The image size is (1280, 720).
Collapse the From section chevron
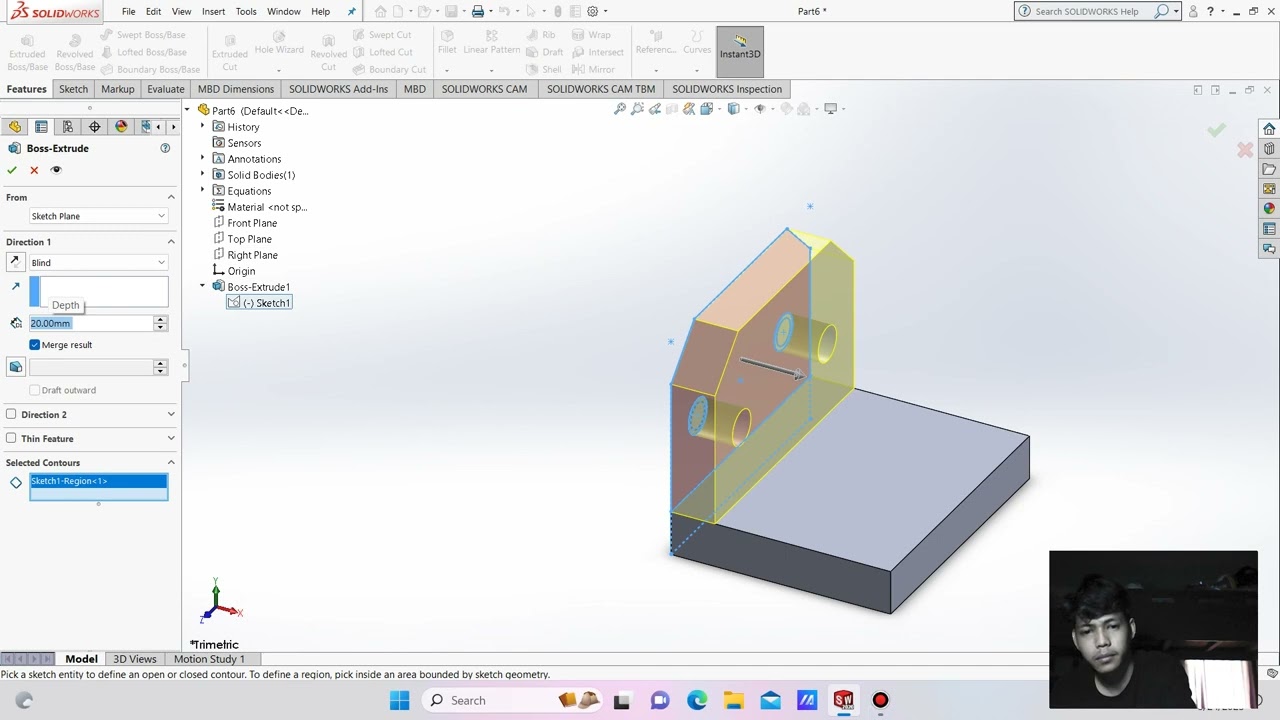(x=171, y=197)
